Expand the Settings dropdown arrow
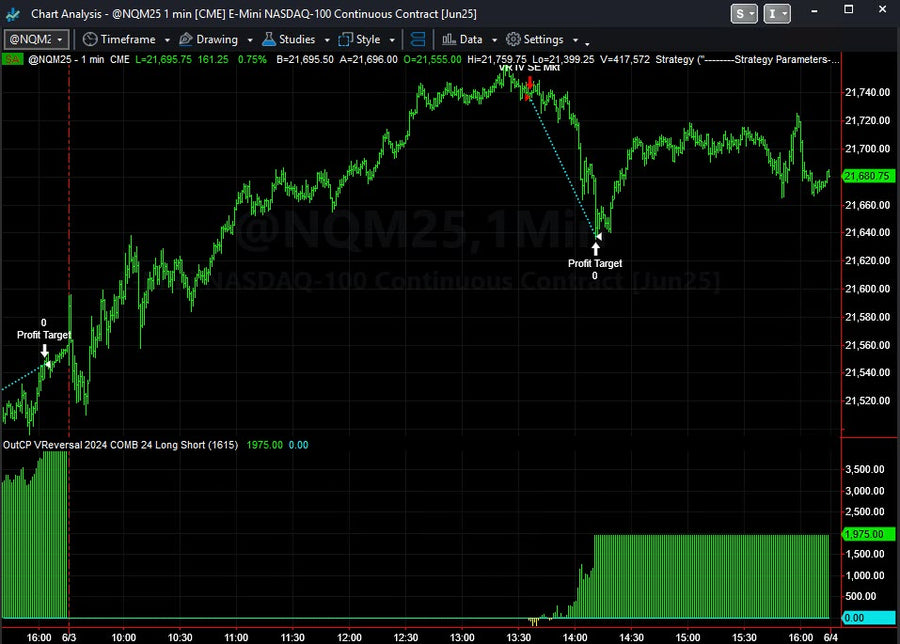The width and height of the screenshot is (900, 644). point(575,40)
